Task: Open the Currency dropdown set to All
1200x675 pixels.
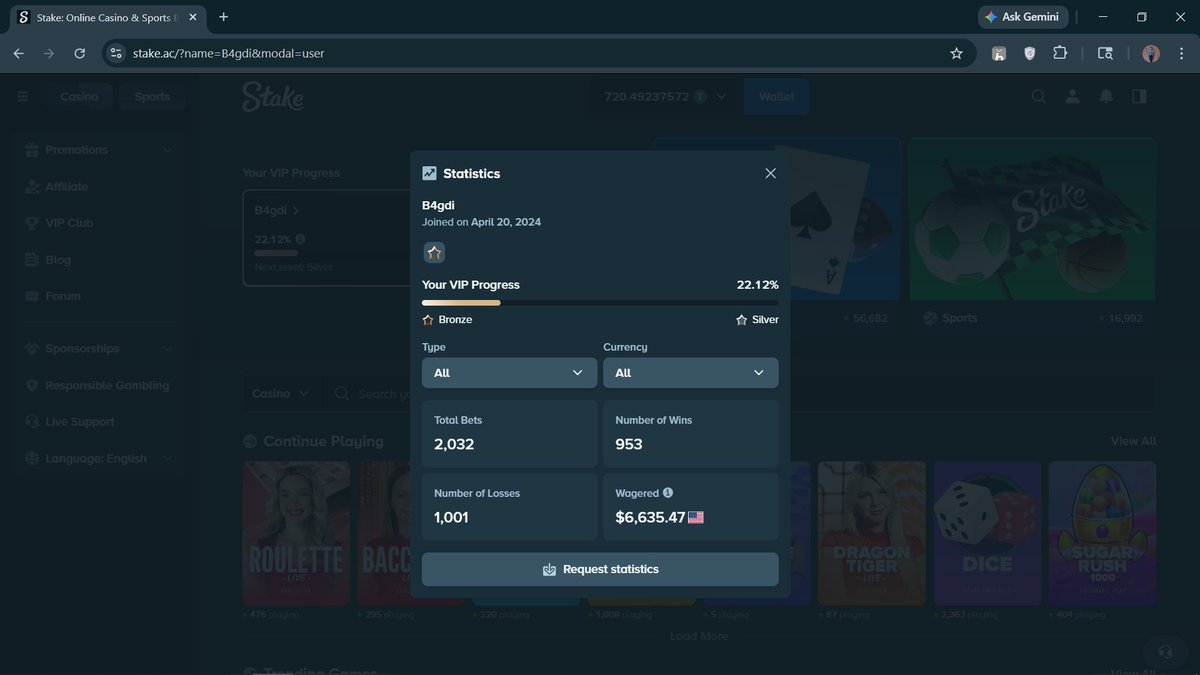Action: click(691, 373)
